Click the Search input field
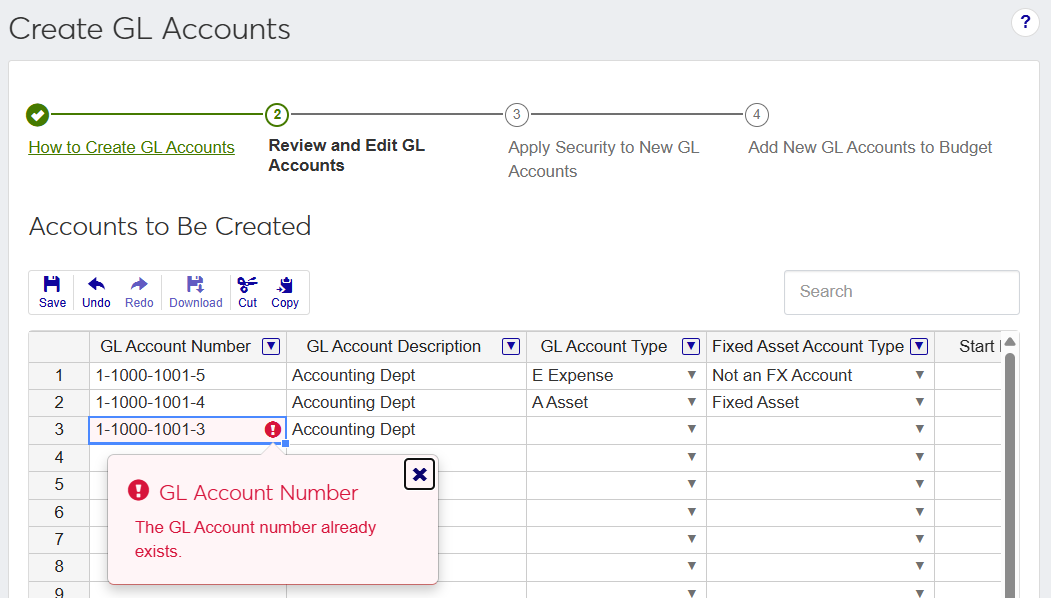Image resolution: width=1051 pixels, height=598 pixels. tap(901, 292)
